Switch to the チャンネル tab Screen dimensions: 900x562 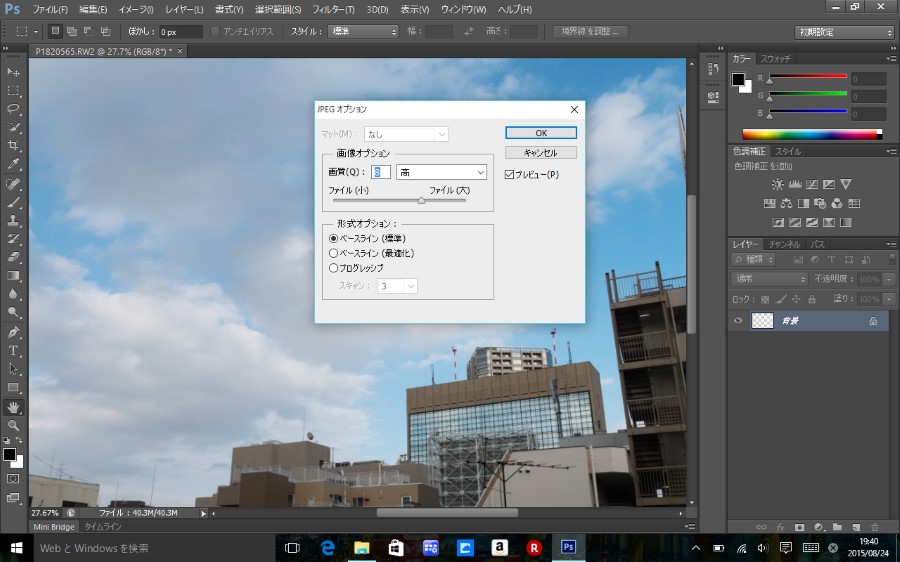pos(784,244)
